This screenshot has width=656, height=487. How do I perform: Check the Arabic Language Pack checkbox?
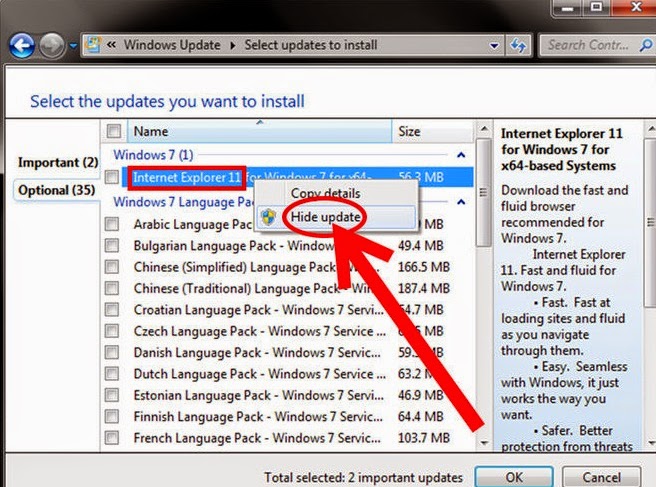point(112,224)
